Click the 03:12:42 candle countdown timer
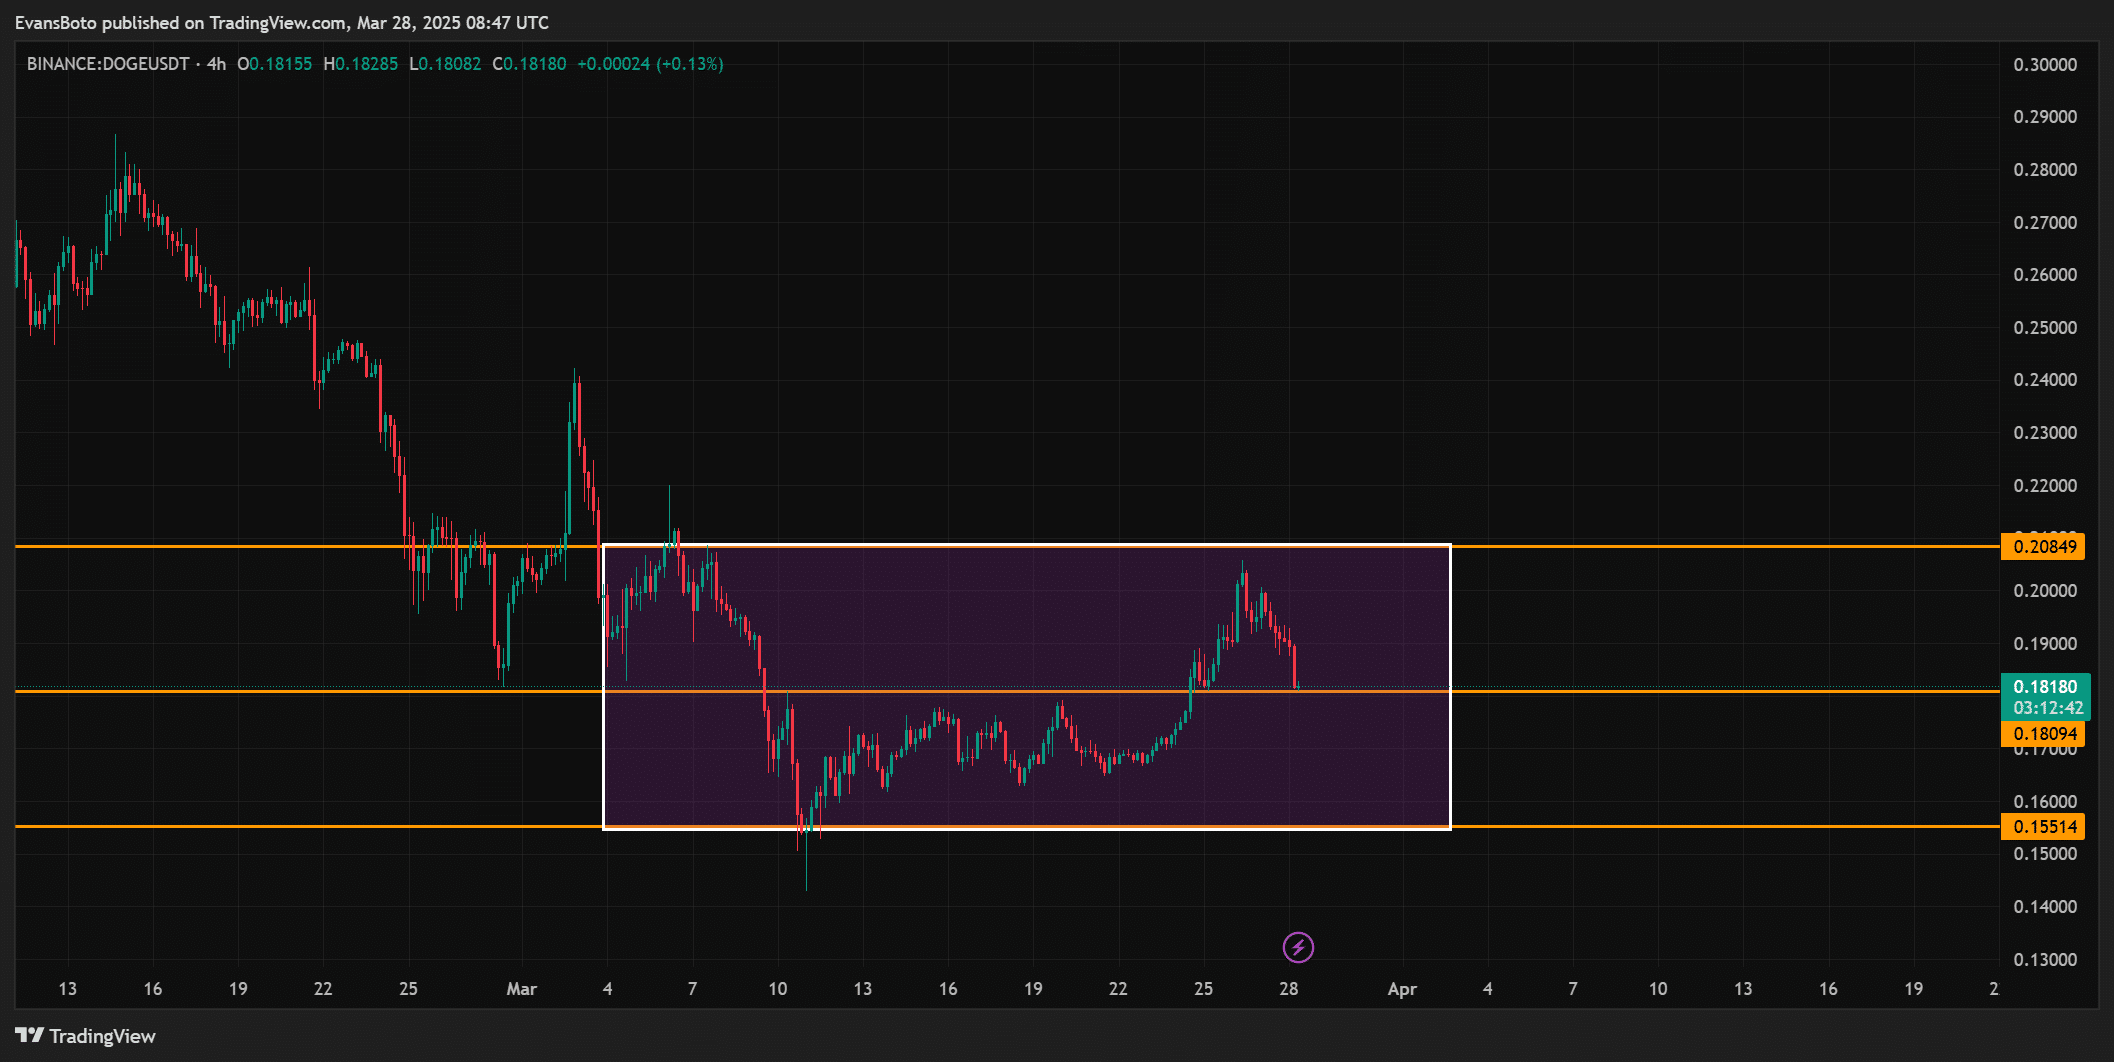Viewport: 2114px width, 1062px height. pyautogui.click(x=2047, y=708)
